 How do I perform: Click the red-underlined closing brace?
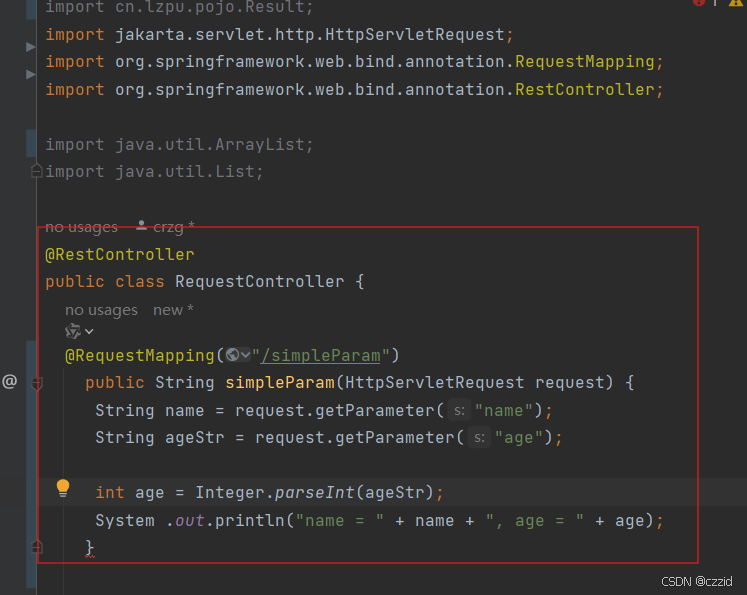point(90,548)
